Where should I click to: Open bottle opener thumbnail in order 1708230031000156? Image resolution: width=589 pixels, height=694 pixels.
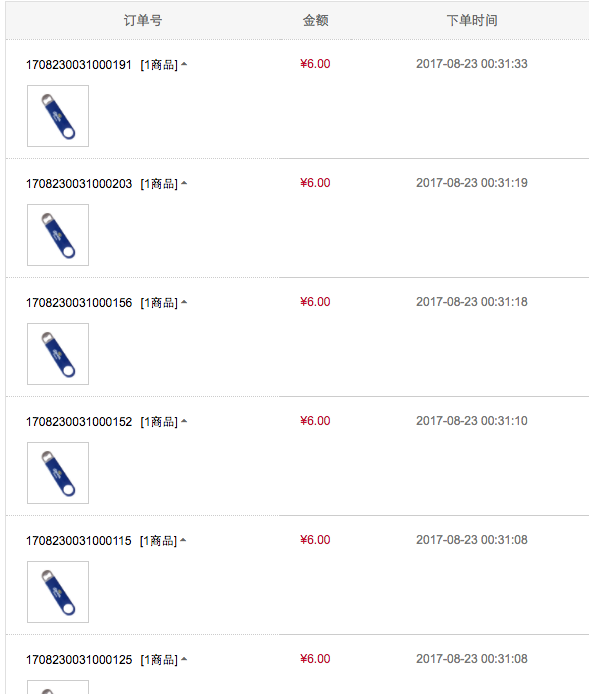tap(58, 354)
